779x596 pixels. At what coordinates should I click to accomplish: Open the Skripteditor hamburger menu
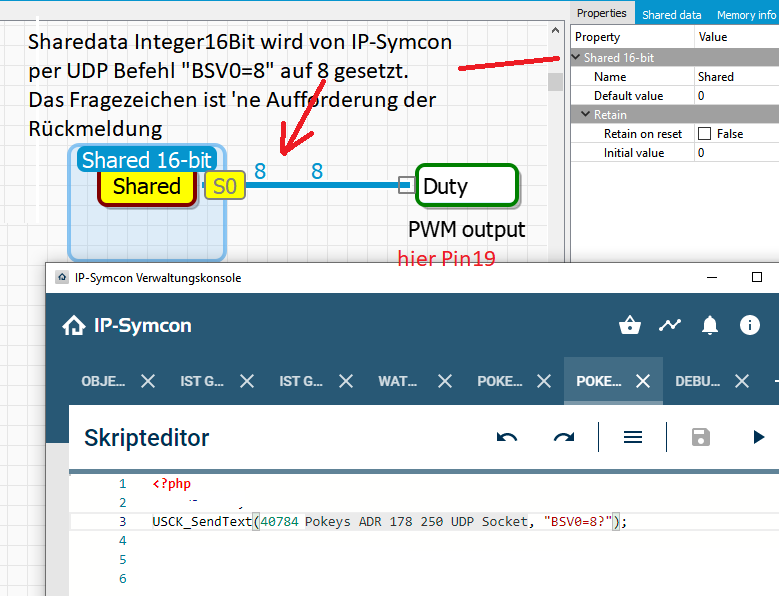(x=633, y=437)
